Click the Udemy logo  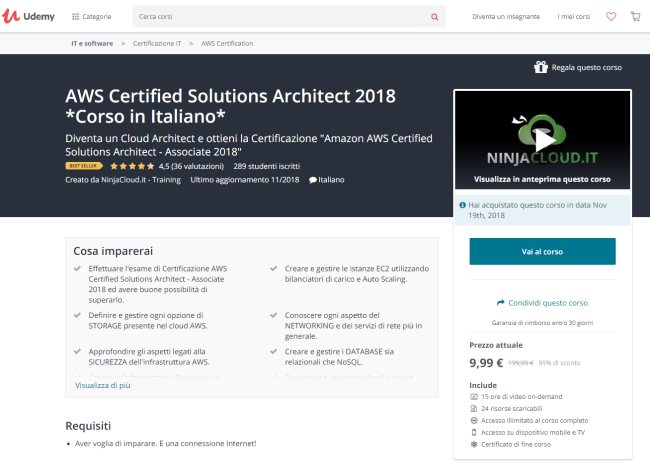coord(28,16)
